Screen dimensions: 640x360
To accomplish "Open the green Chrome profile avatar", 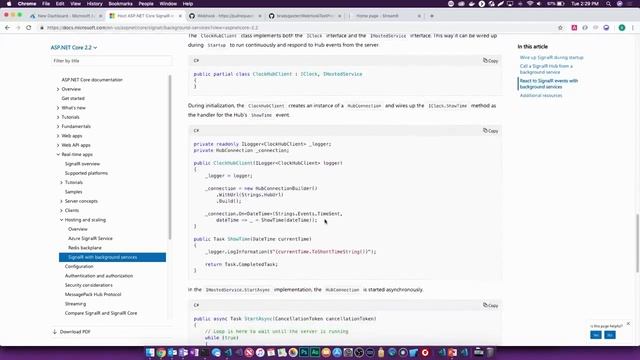I will pyautogui.click(x=622, y=28).
